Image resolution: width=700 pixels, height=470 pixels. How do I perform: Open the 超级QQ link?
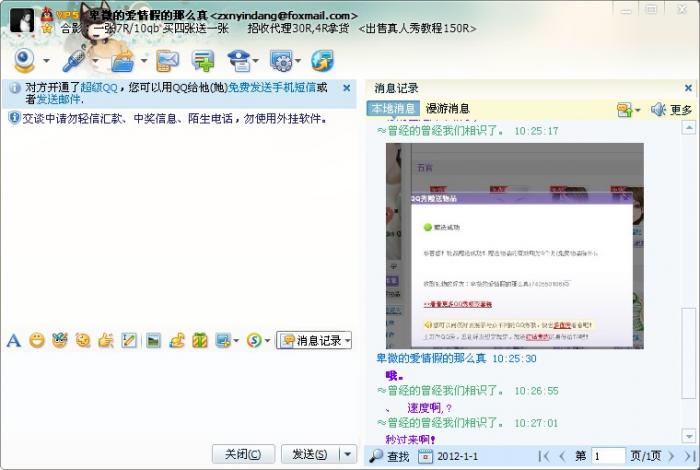pos(99,87)
